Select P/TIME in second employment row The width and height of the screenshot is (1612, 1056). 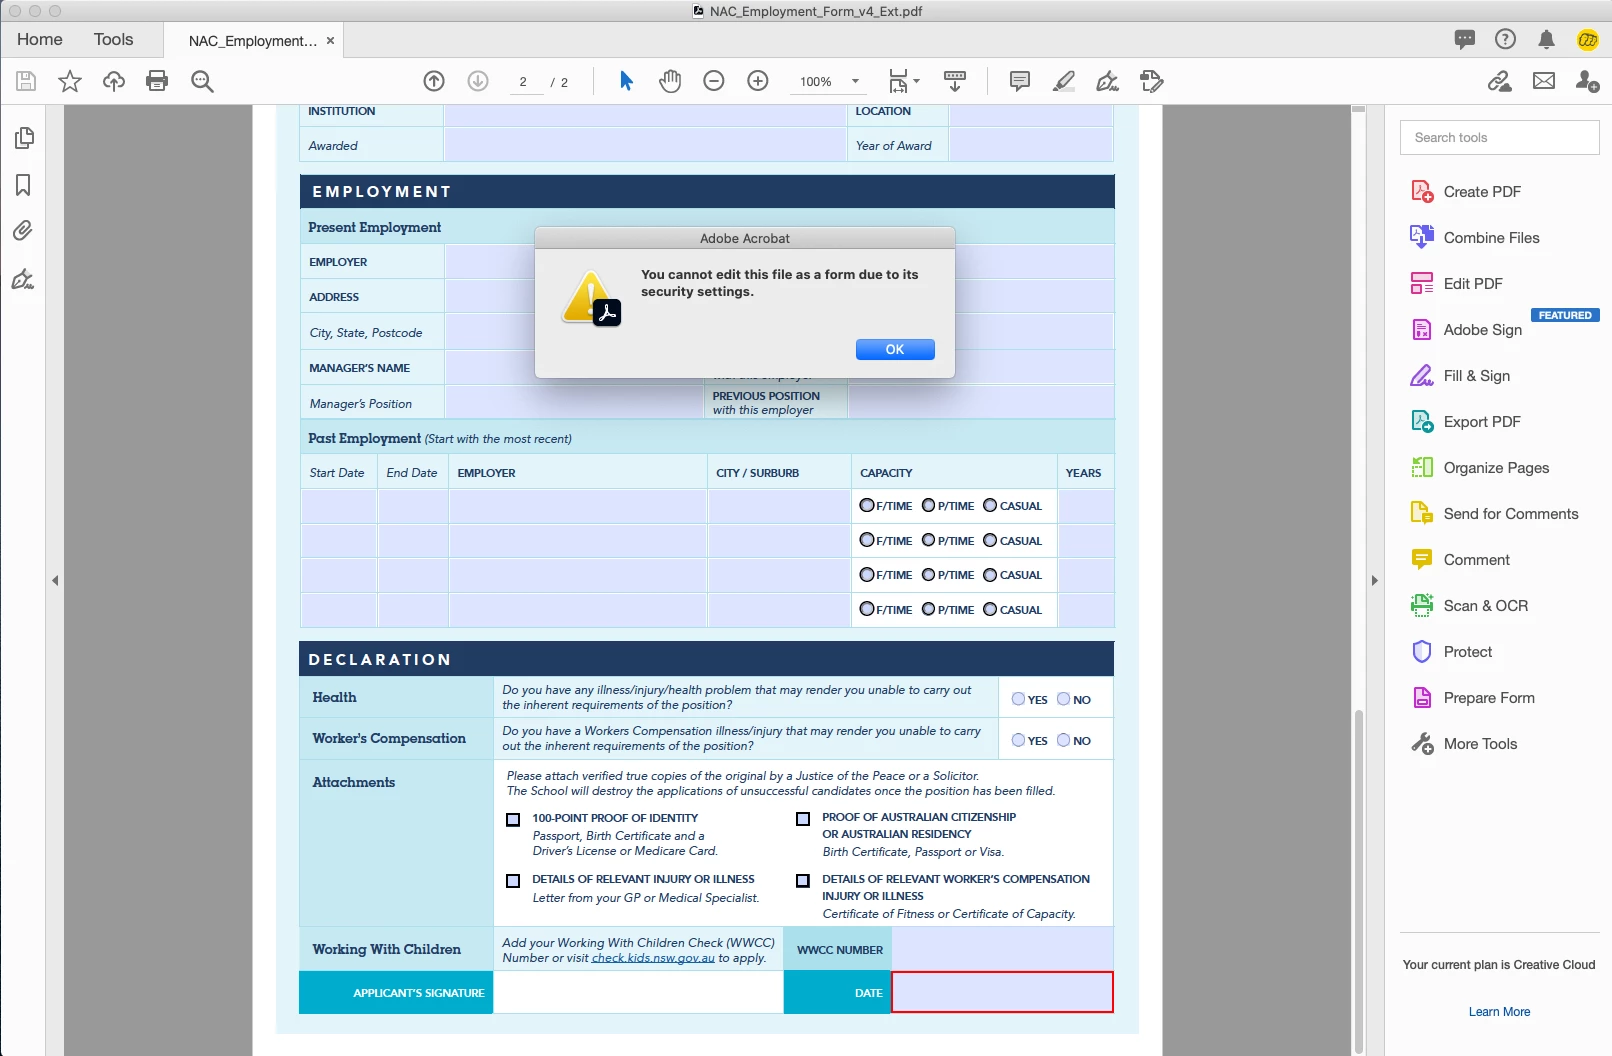click(x=928, y=540)
